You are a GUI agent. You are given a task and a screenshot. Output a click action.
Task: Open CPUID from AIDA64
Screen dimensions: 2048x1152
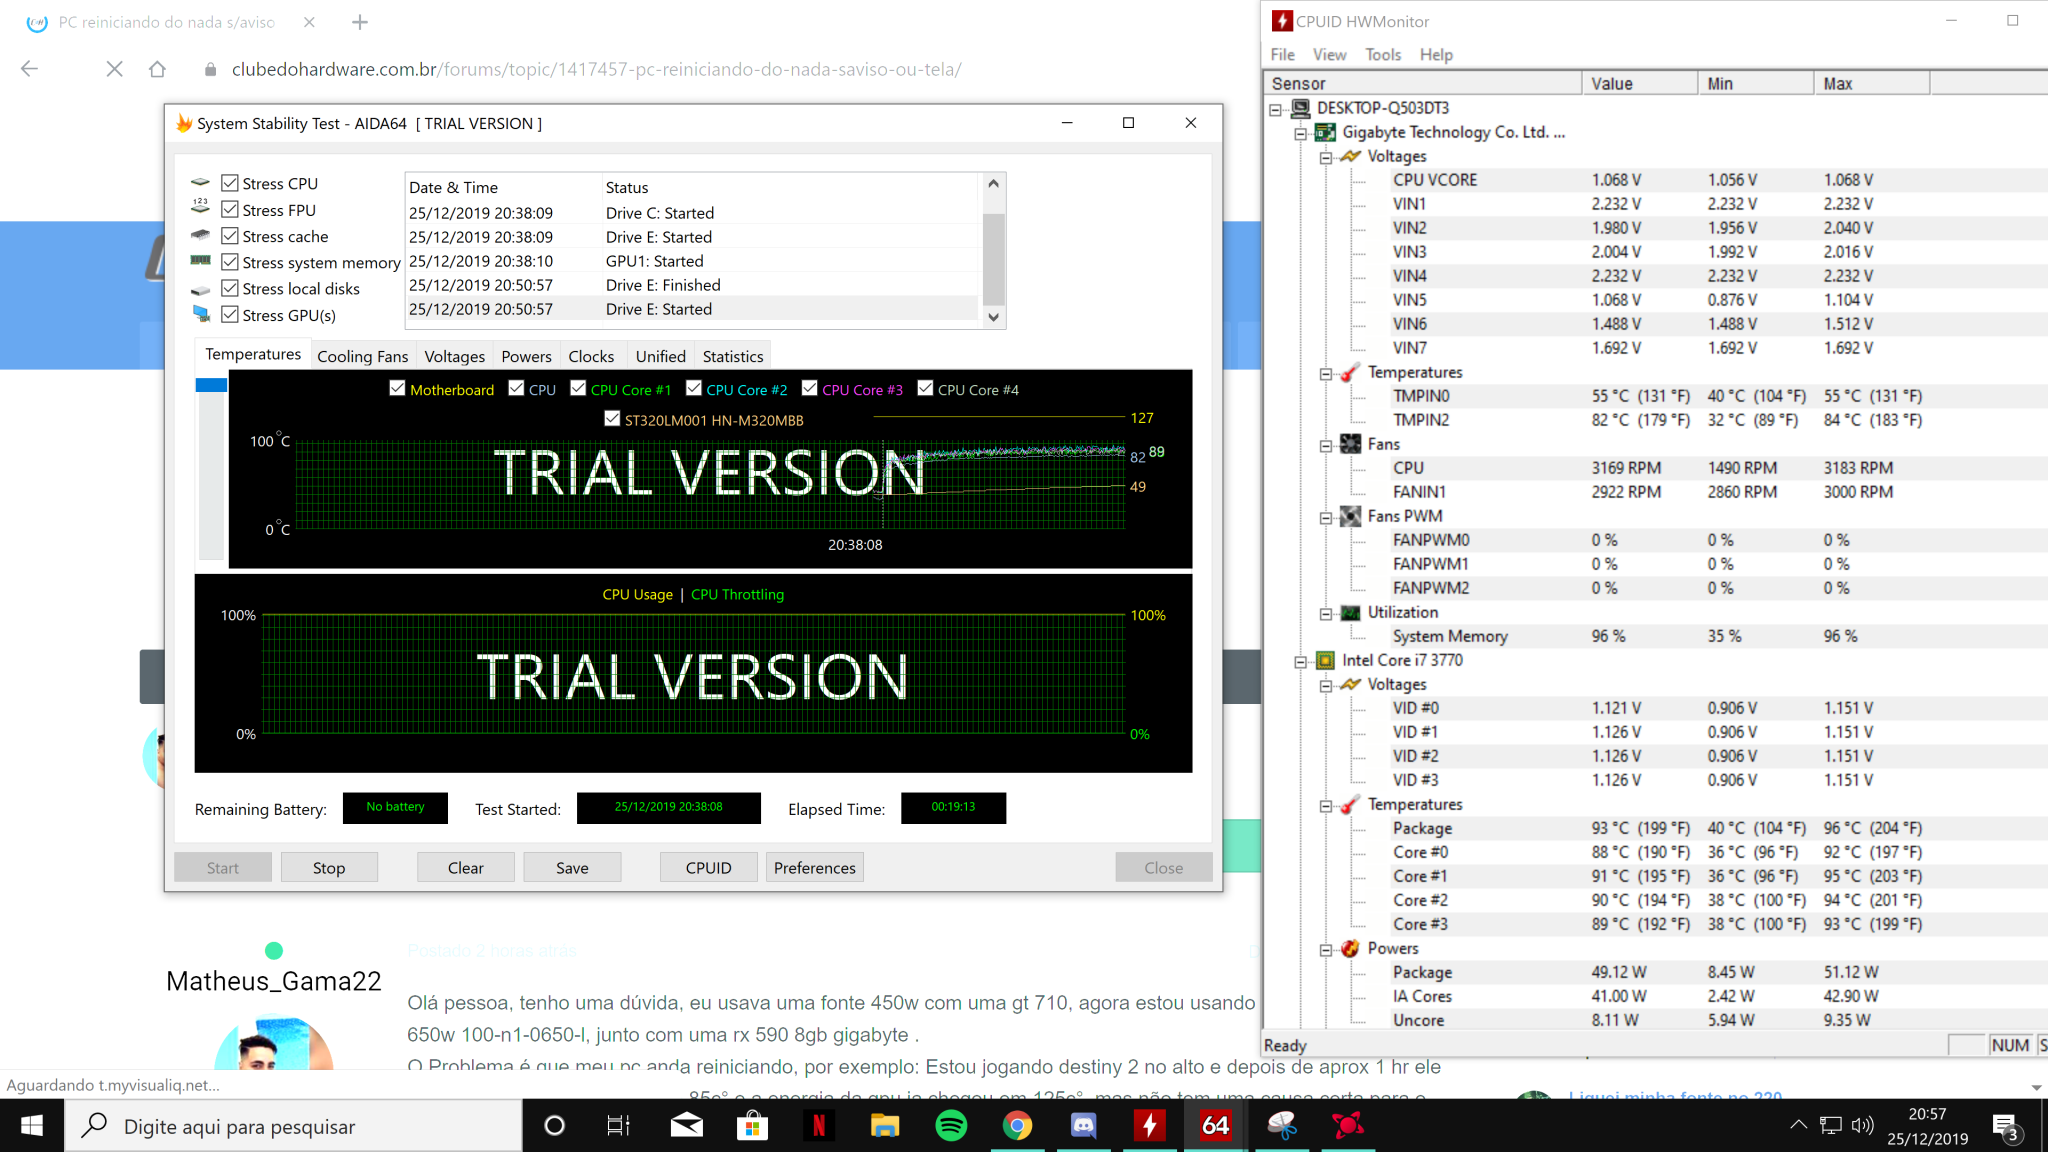tap(709, 867)
